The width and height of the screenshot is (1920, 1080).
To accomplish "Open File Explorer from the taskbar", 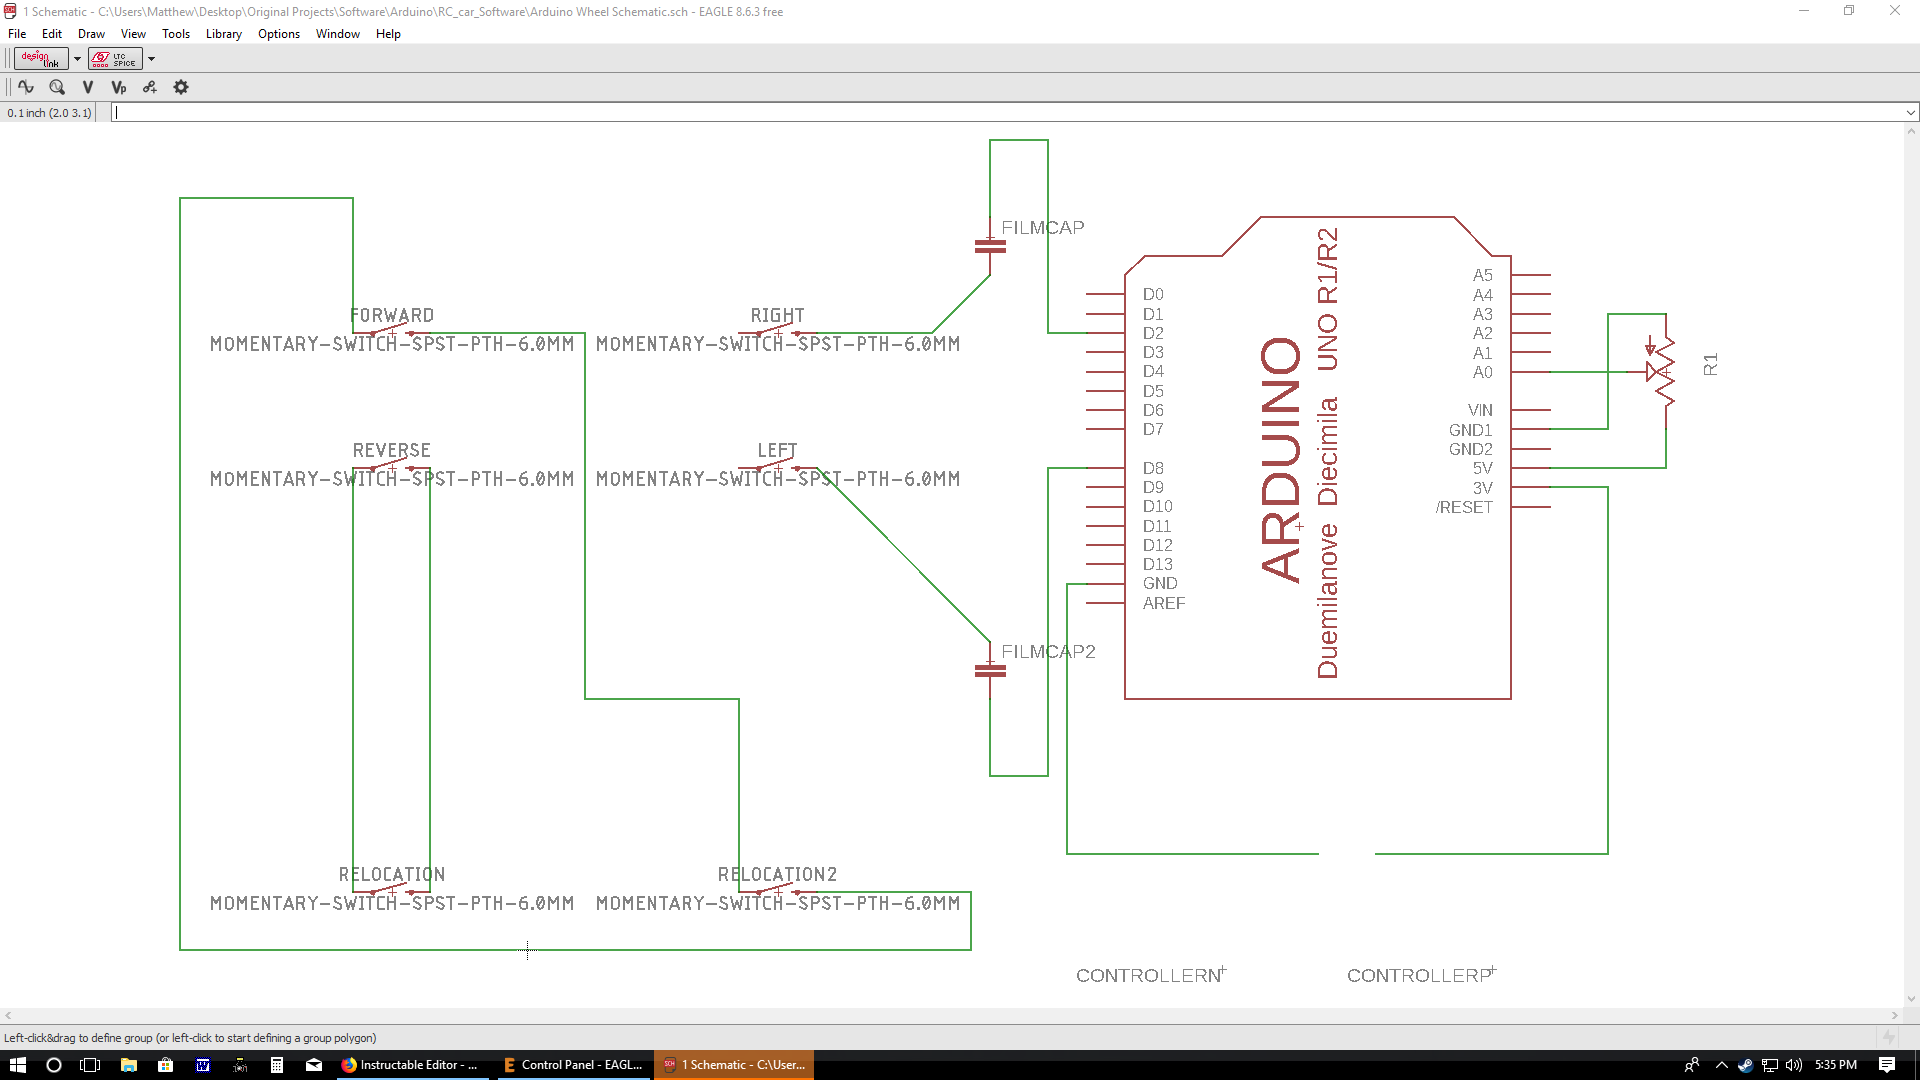I will point(128,1065).
